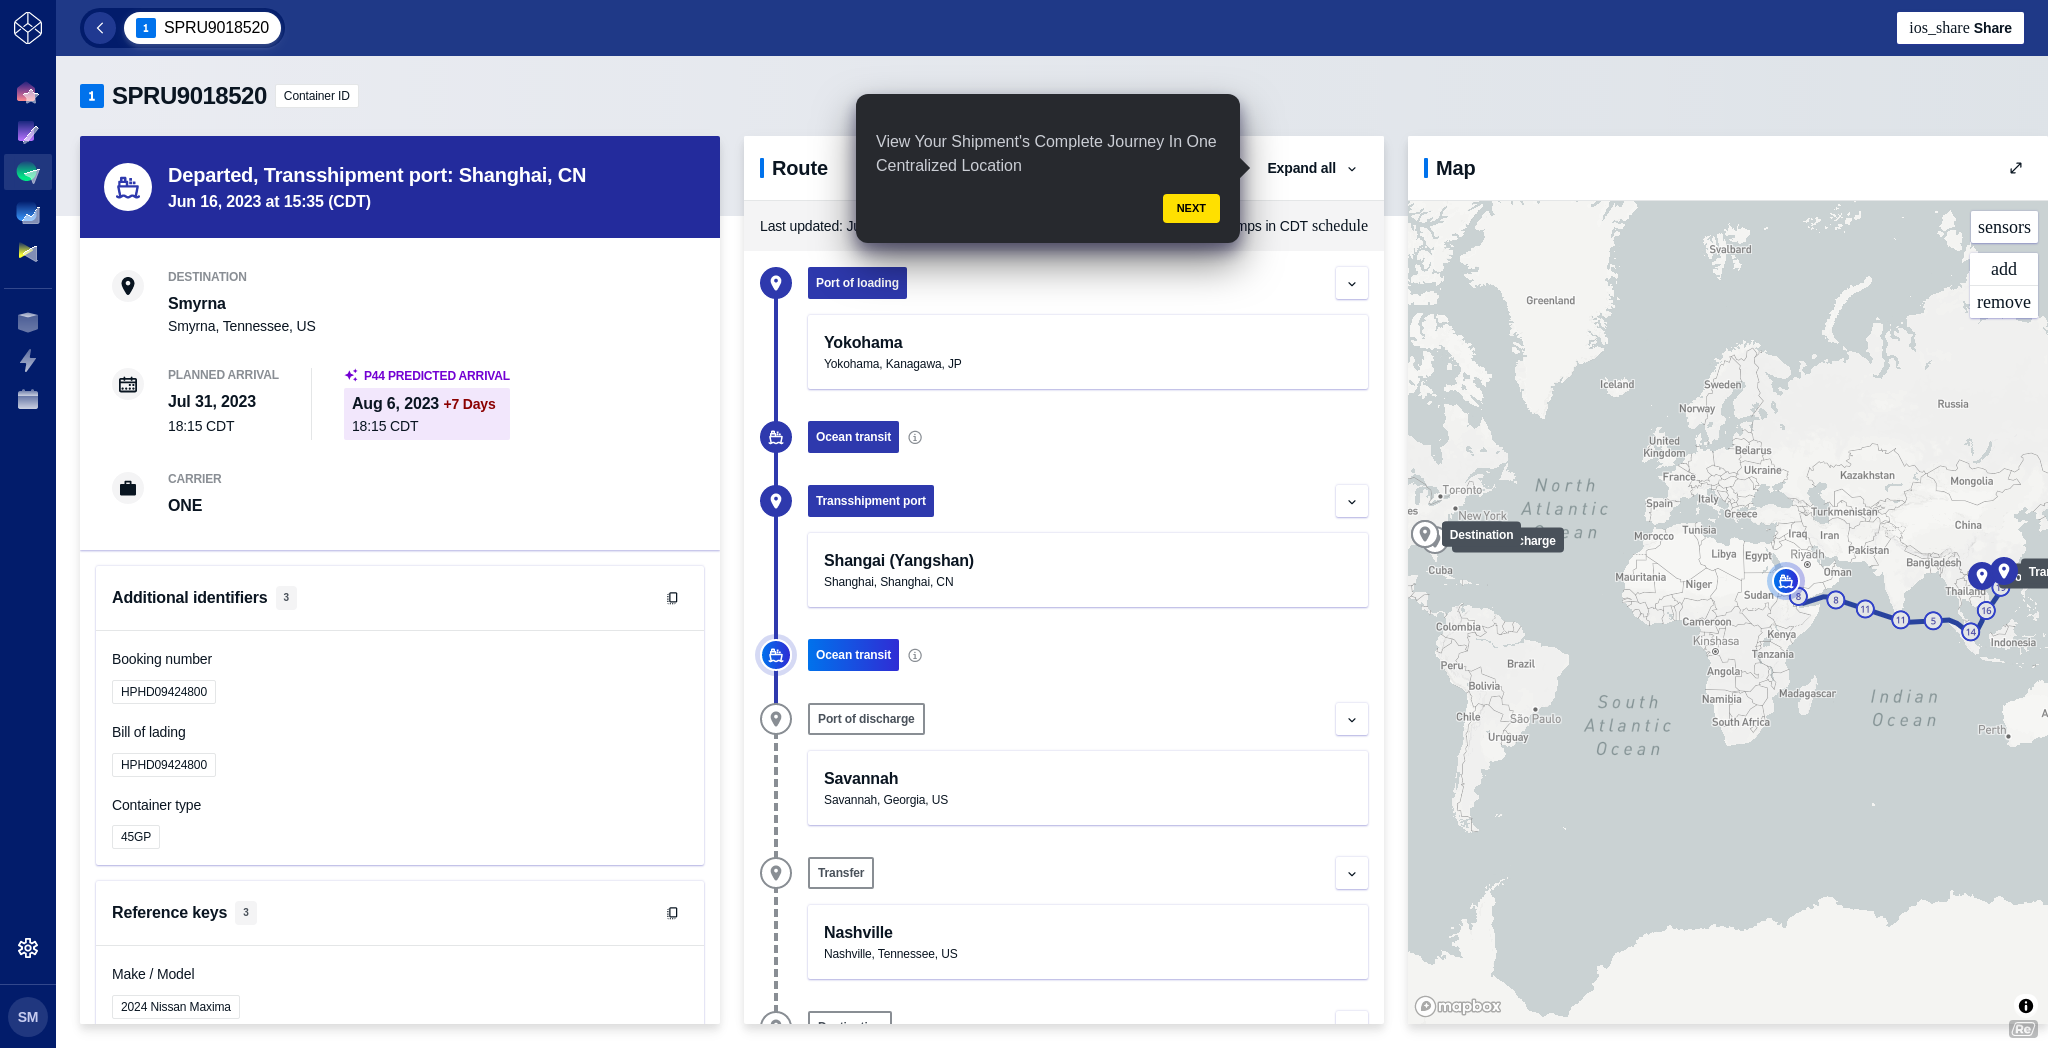Open the calendar icon in the sidebar
Viewport: 2048px width, 1048px height.
point(28,400)
